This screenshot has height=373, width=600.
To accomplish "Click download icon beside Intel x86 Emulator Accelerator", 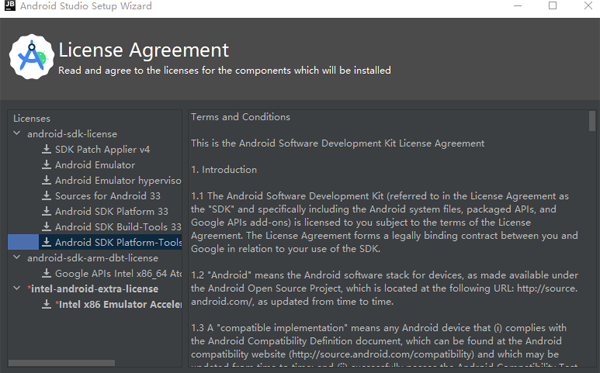I will (46, 304).
